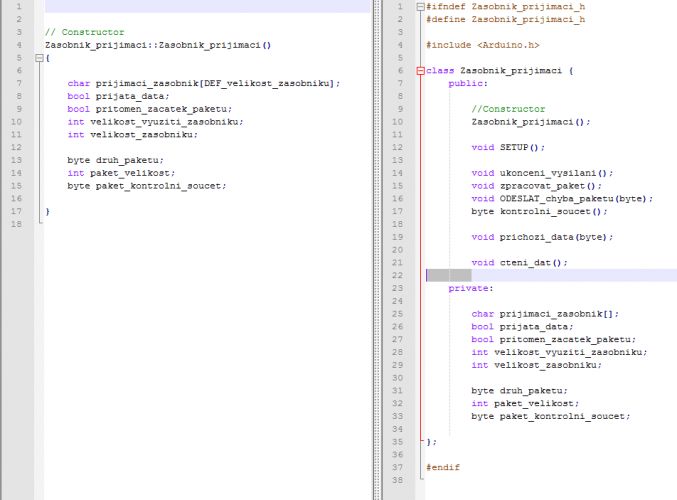Screen dimensions: 677x500
Task: Click 'int velikost_zasobniku;' in left pane
Action: coord(133,135)
